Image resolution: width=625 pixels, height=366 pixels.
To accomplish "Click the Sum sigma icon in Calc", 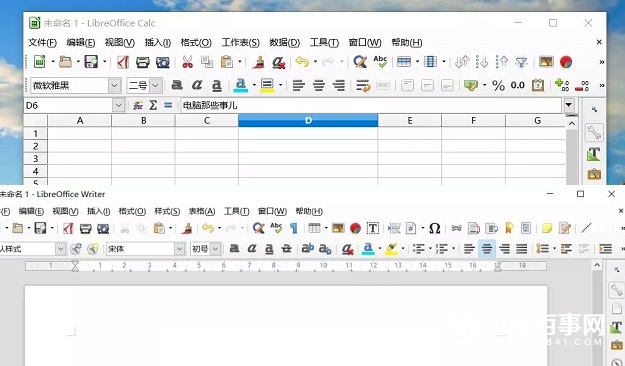I will coord(153,105).
